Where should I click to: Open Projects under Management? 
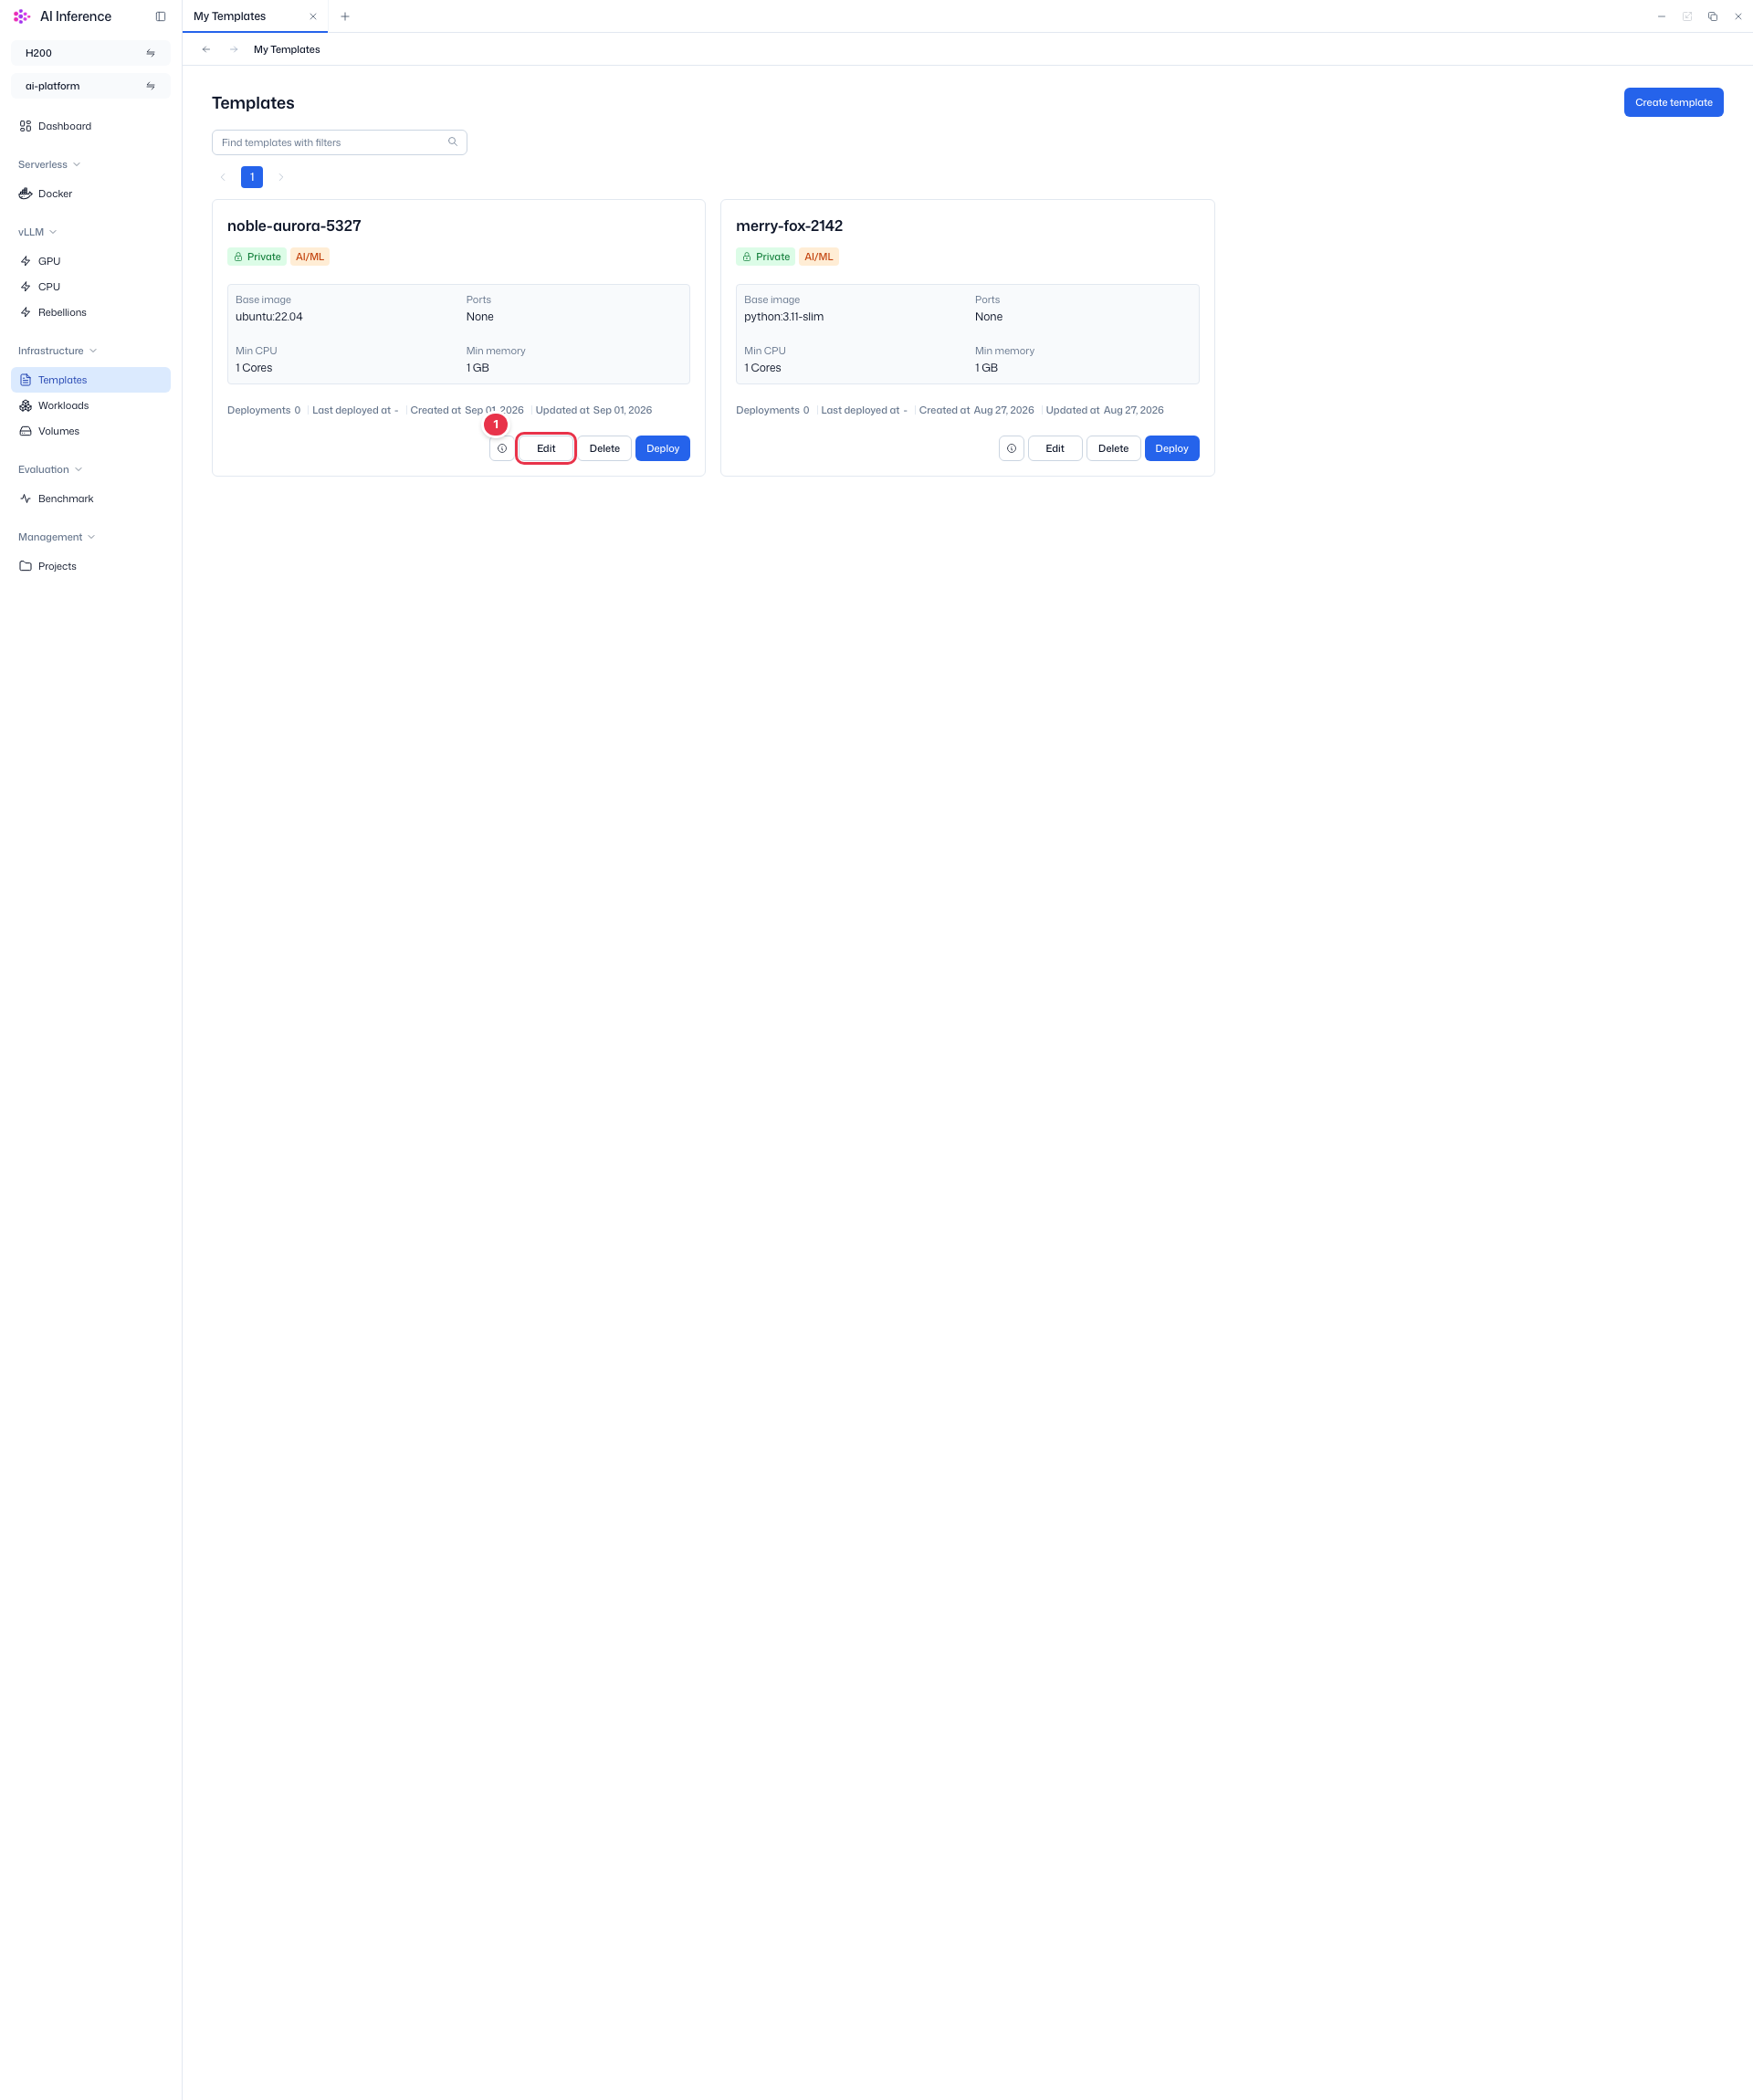(x=91, y=566)
